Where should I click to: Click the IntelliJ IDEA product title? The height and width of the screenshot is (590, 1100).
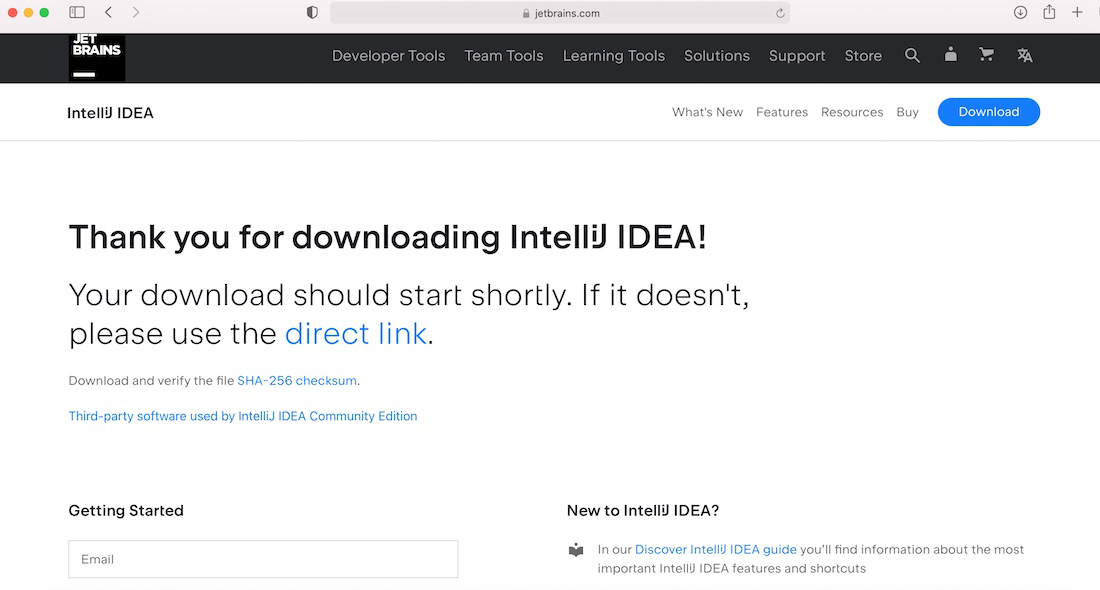(x=110, y=113)
